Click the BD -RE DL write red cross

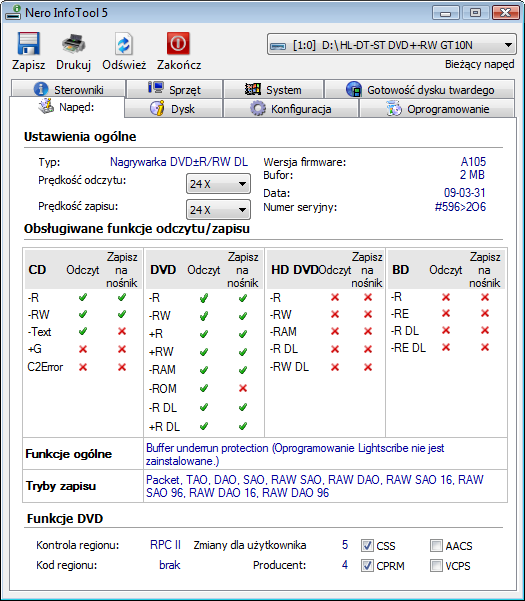point(485,347)
